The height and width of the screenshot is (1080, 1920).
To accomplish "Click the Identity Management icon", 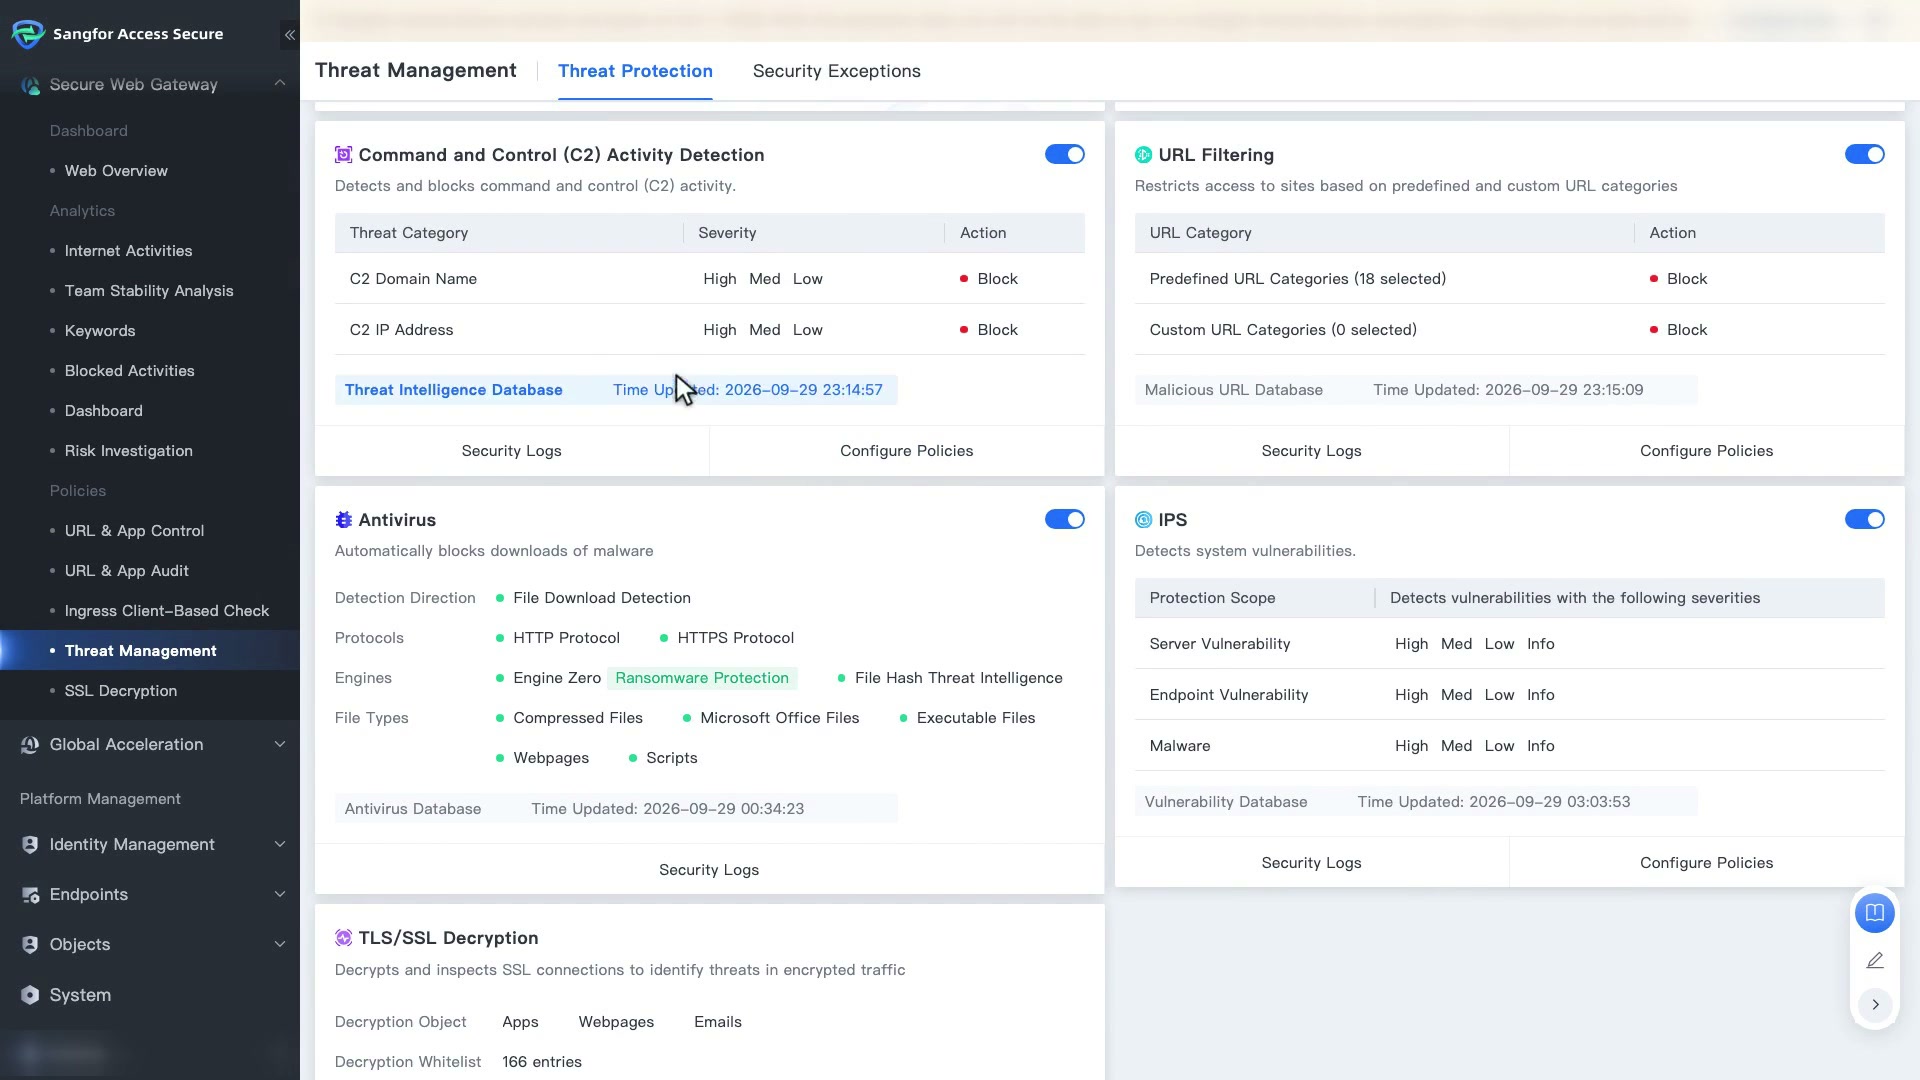I will click(30, 845).
